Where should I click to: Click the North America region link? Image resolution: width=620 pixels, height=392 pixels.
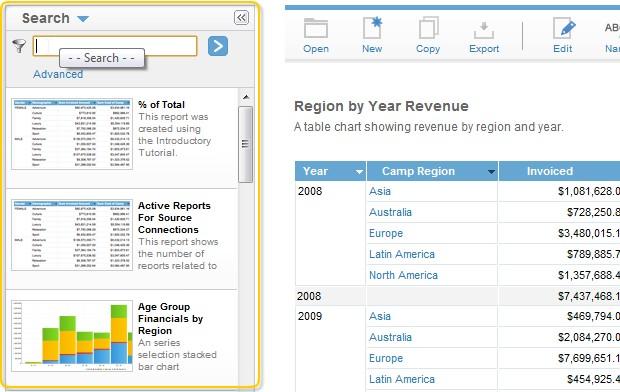tap(403, 275)
